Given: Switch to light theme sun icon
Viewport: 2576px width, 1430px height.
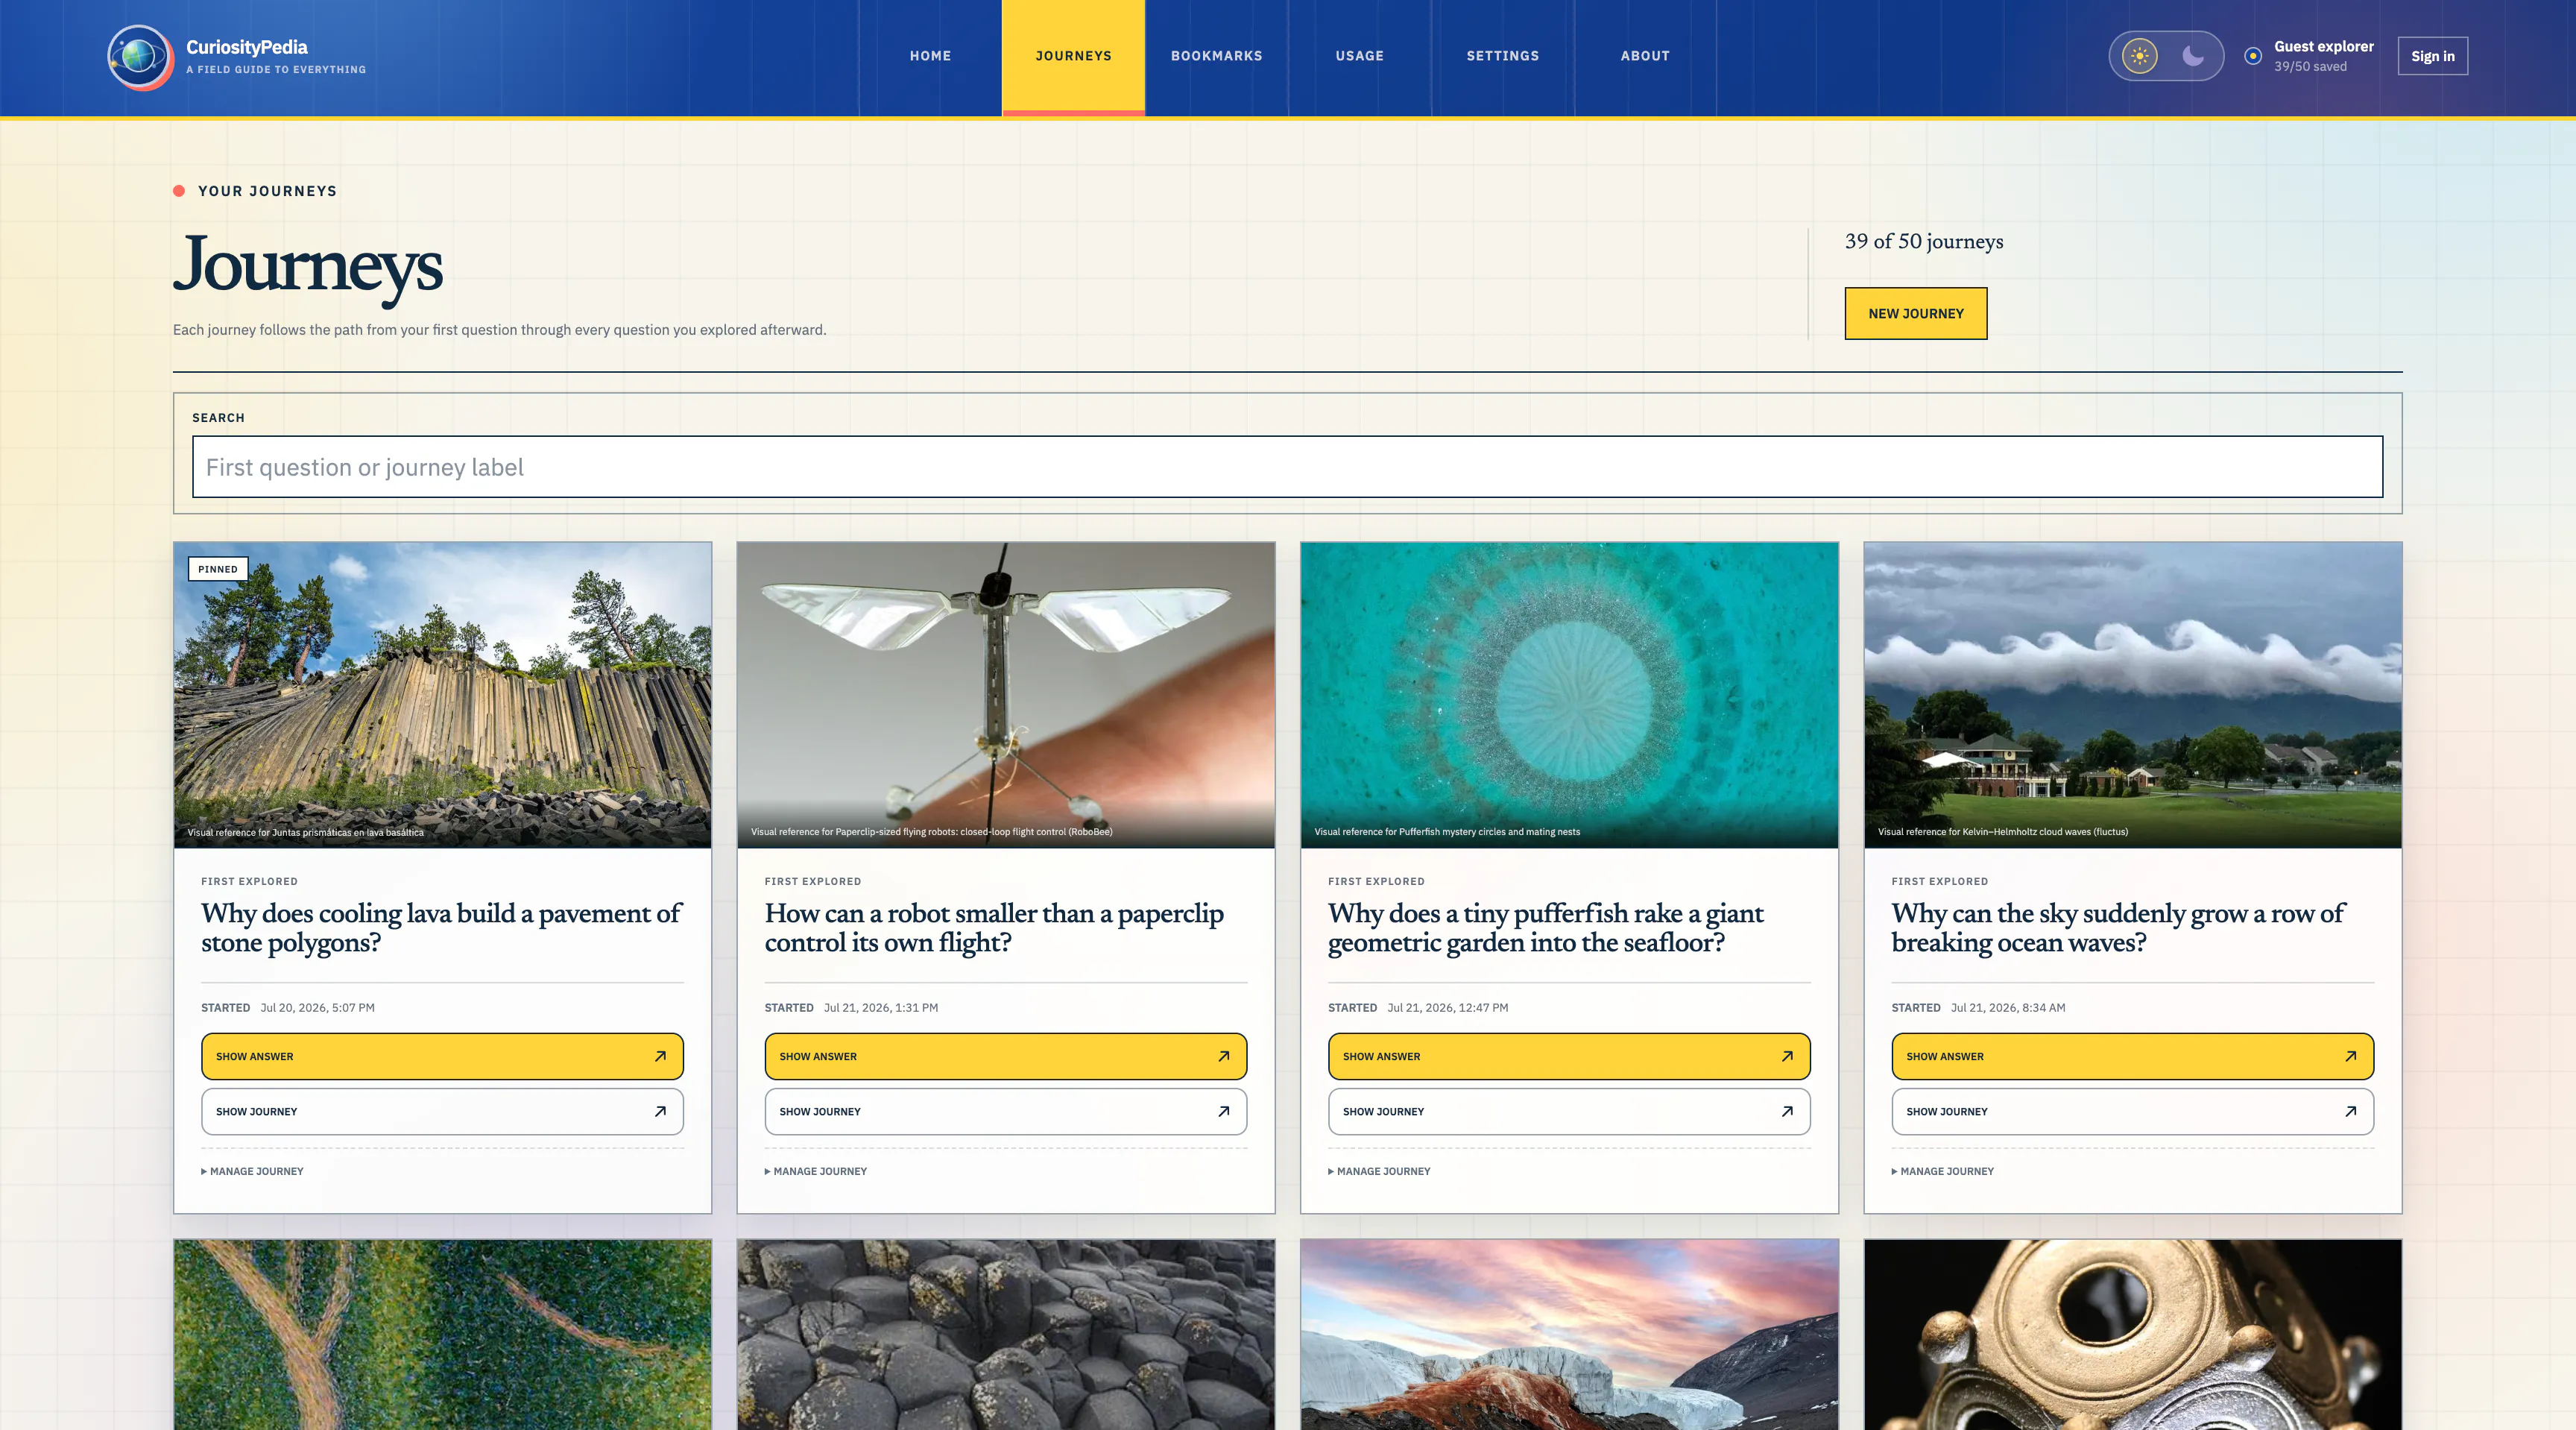Looking at the screenshot, I should click(x=2139, y=56).
